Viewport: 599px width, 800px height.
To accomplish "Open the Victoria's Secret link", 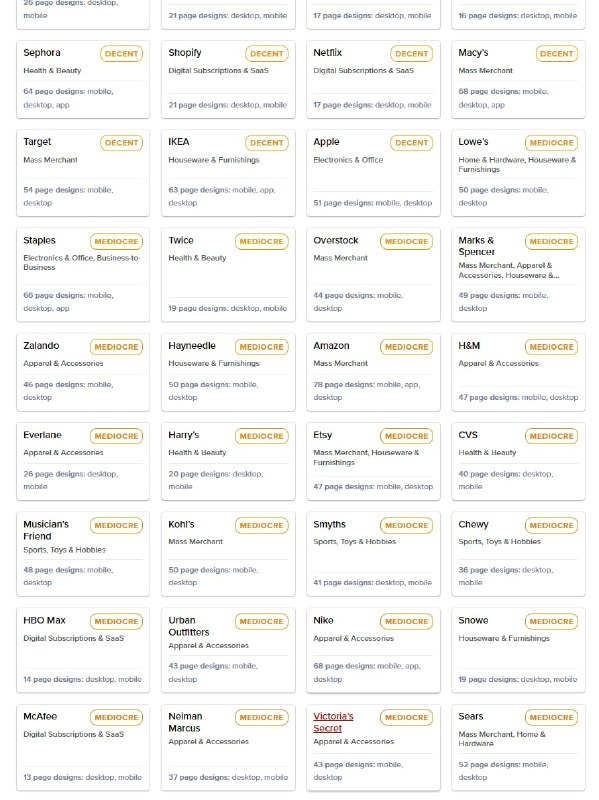I will pyautogui.click(x=333, y=722).
